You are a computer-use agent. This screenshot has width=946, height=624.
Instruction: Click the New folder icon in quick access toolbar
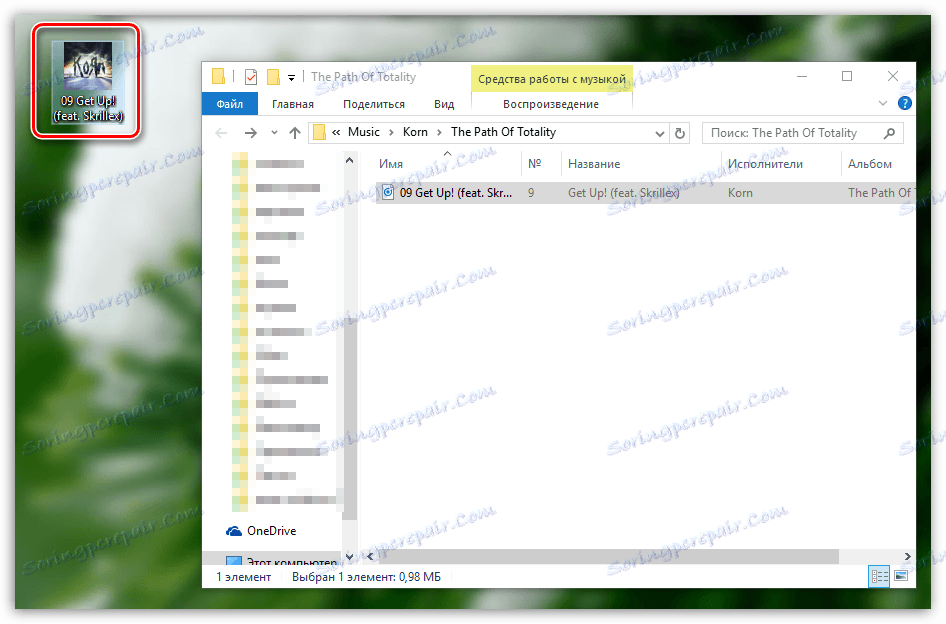[x=273, y=77]
